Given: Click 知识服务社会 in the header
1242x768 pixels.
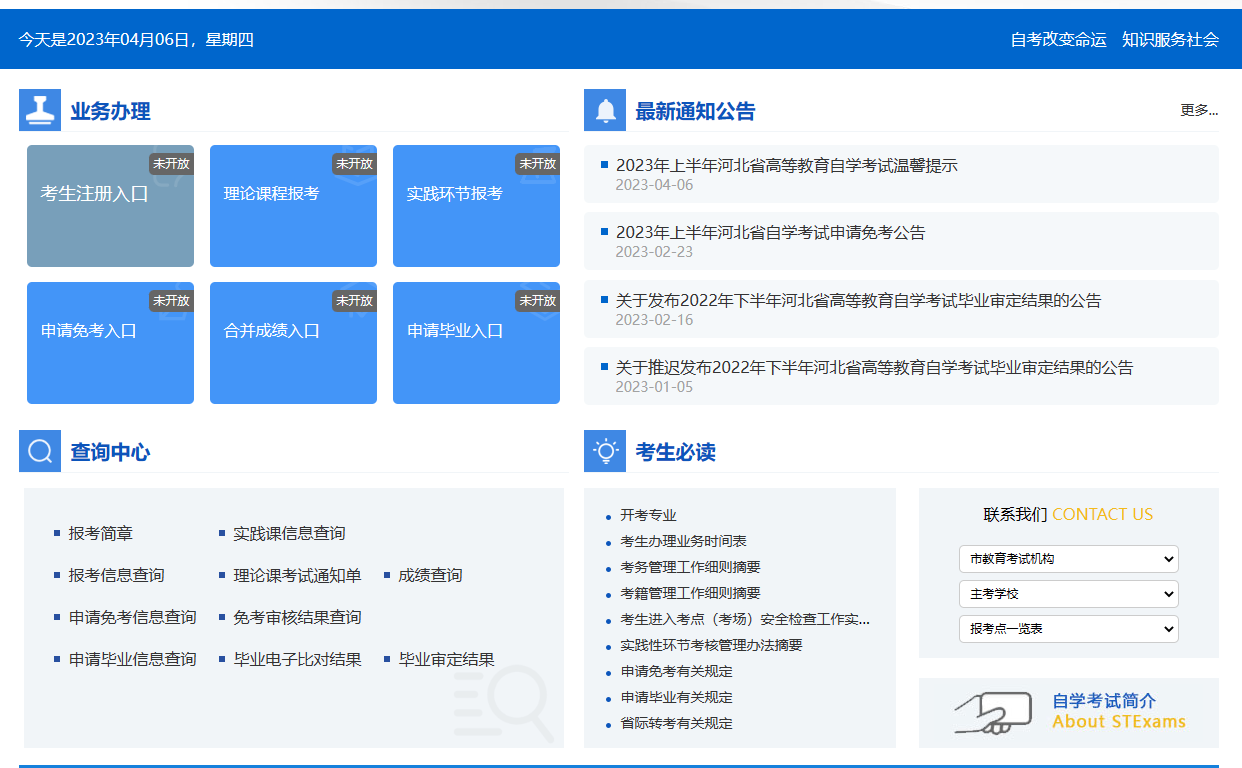Looking at the screenshot, I should pyautogui.click(x=1171, y=40).
